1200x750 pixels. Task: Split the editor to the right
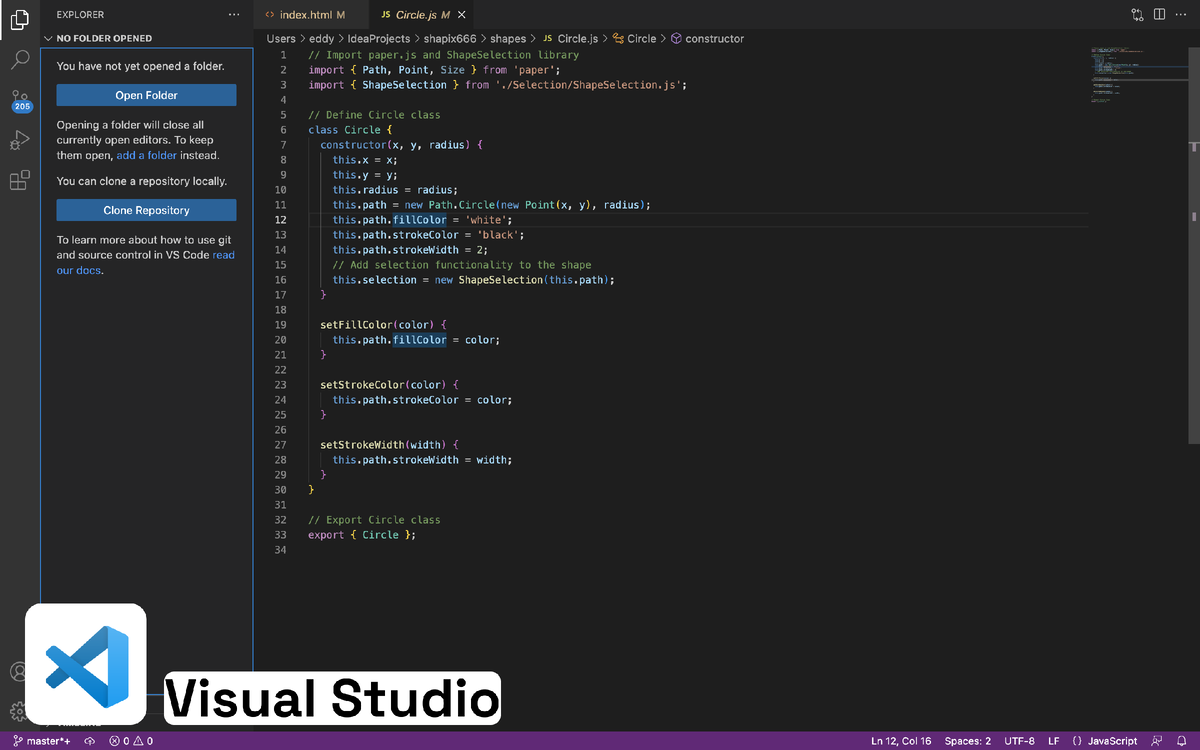click(x=1159, y=15)
